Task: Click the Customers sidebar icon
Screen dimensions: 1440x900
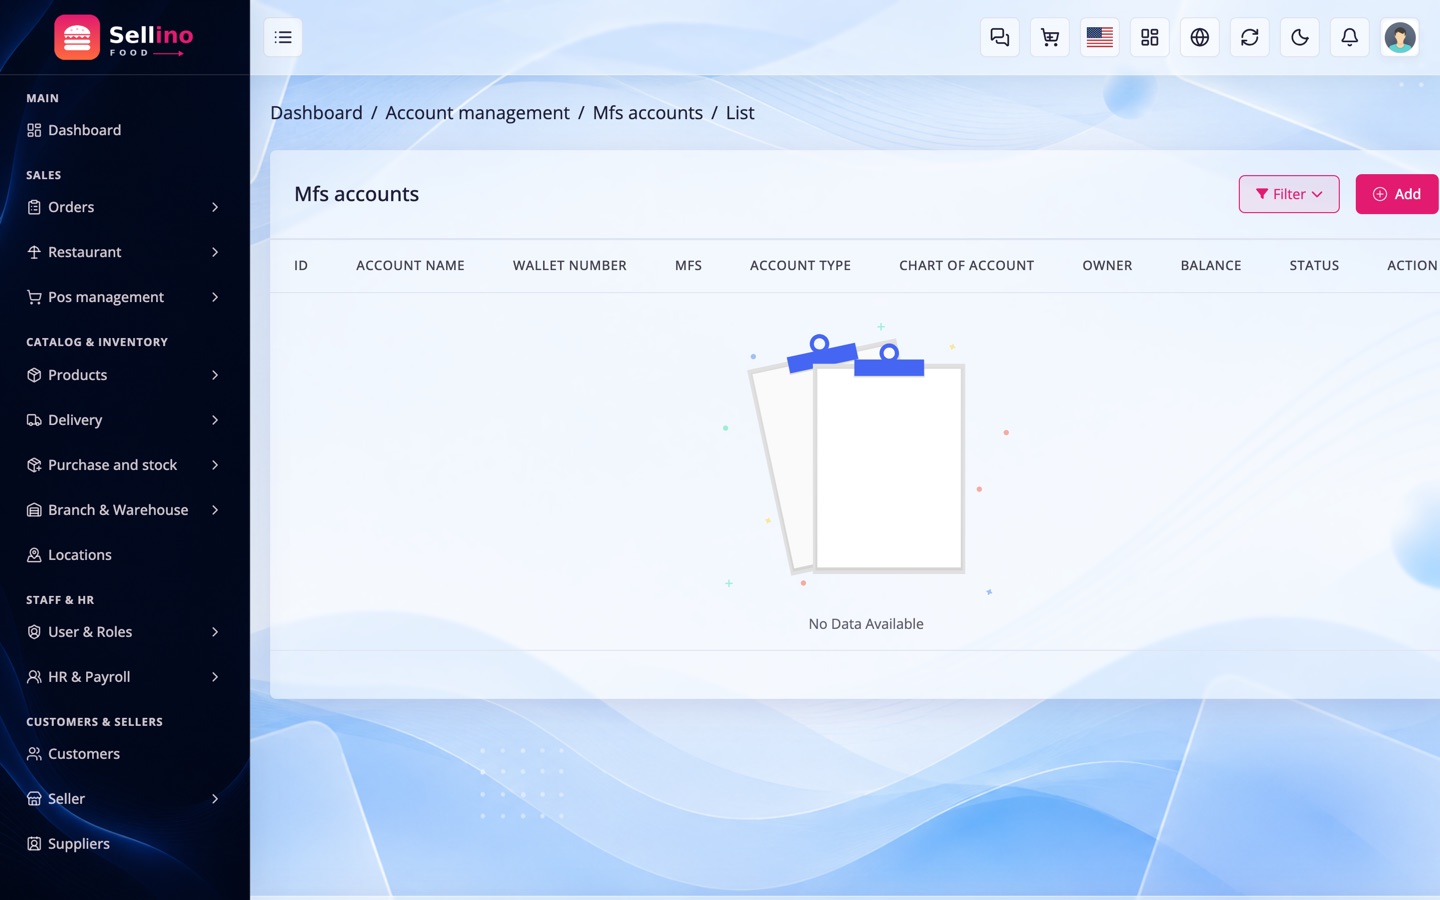Action: pyautogui.click(x=34, y=754)
